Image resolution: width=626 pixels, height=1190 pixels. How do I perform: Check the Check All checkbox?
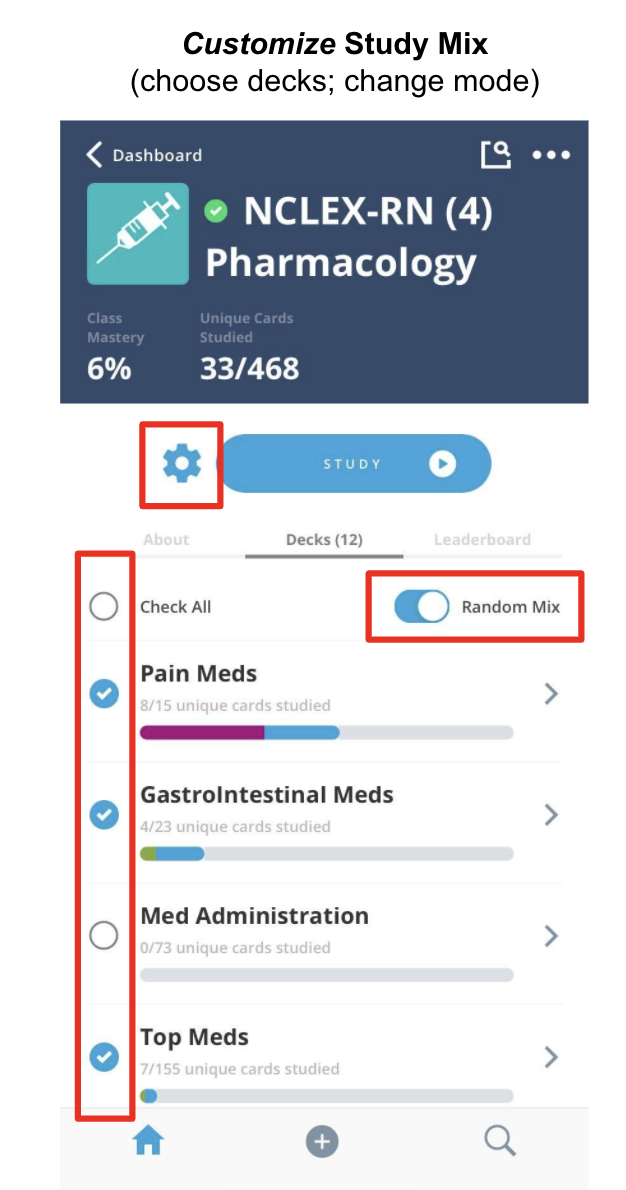click(x=104, y=606)
